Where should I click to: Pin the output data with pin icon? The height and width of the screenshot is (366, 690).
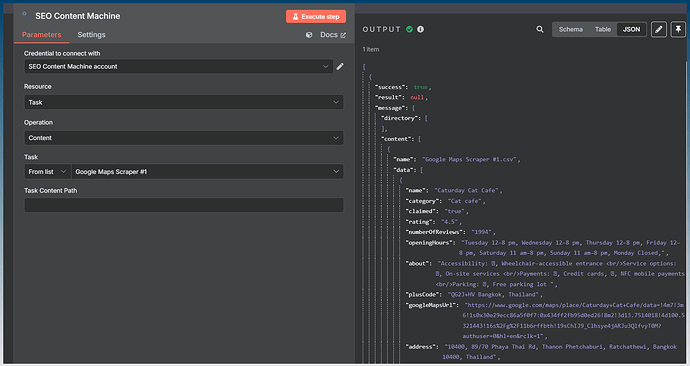678,29
